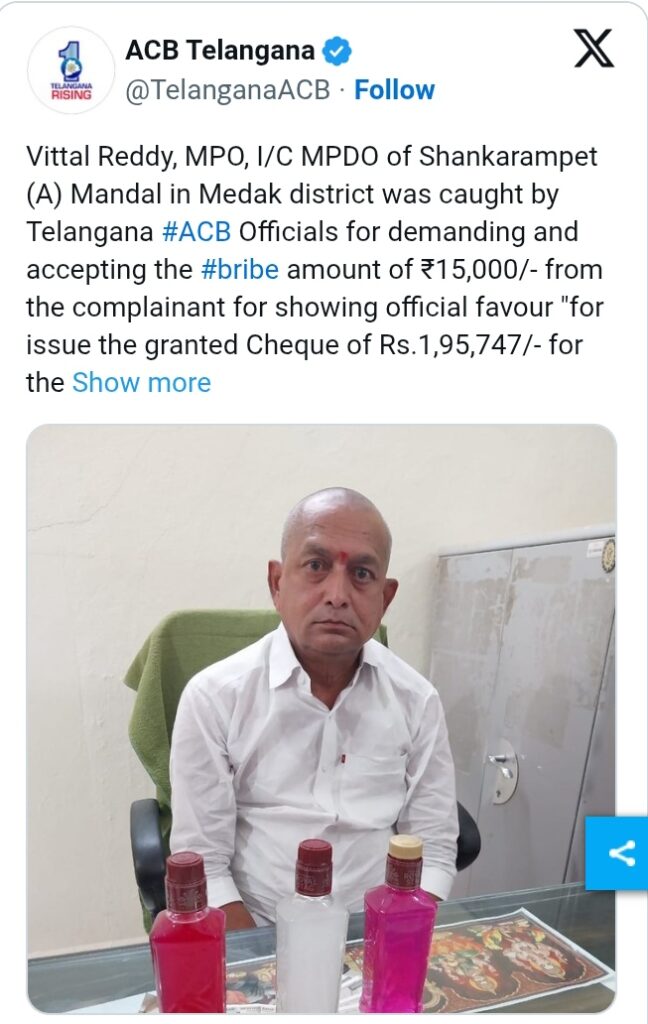Expand the post with Show more
The height and width of the screenshot is (1024, 648).
(x=141, y=383)
